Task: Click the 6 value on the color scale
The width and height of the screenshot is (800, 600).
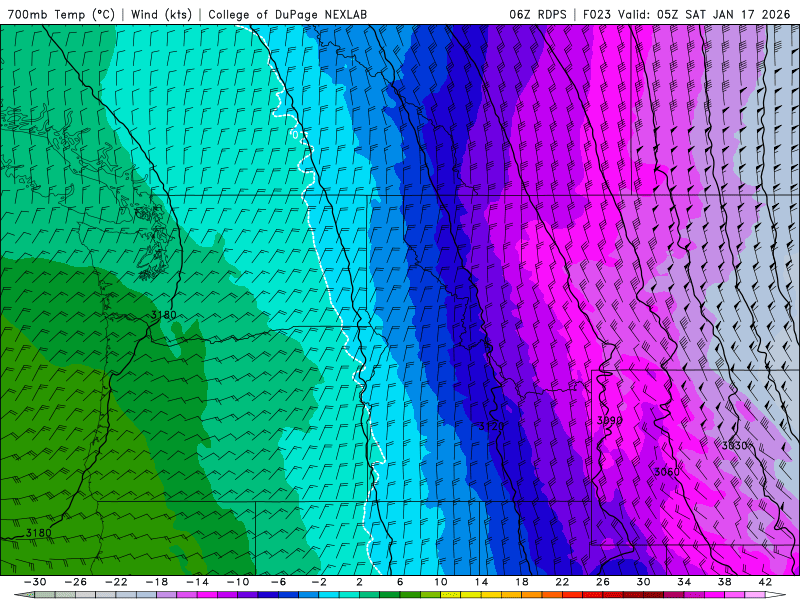Action: [400, 582]
